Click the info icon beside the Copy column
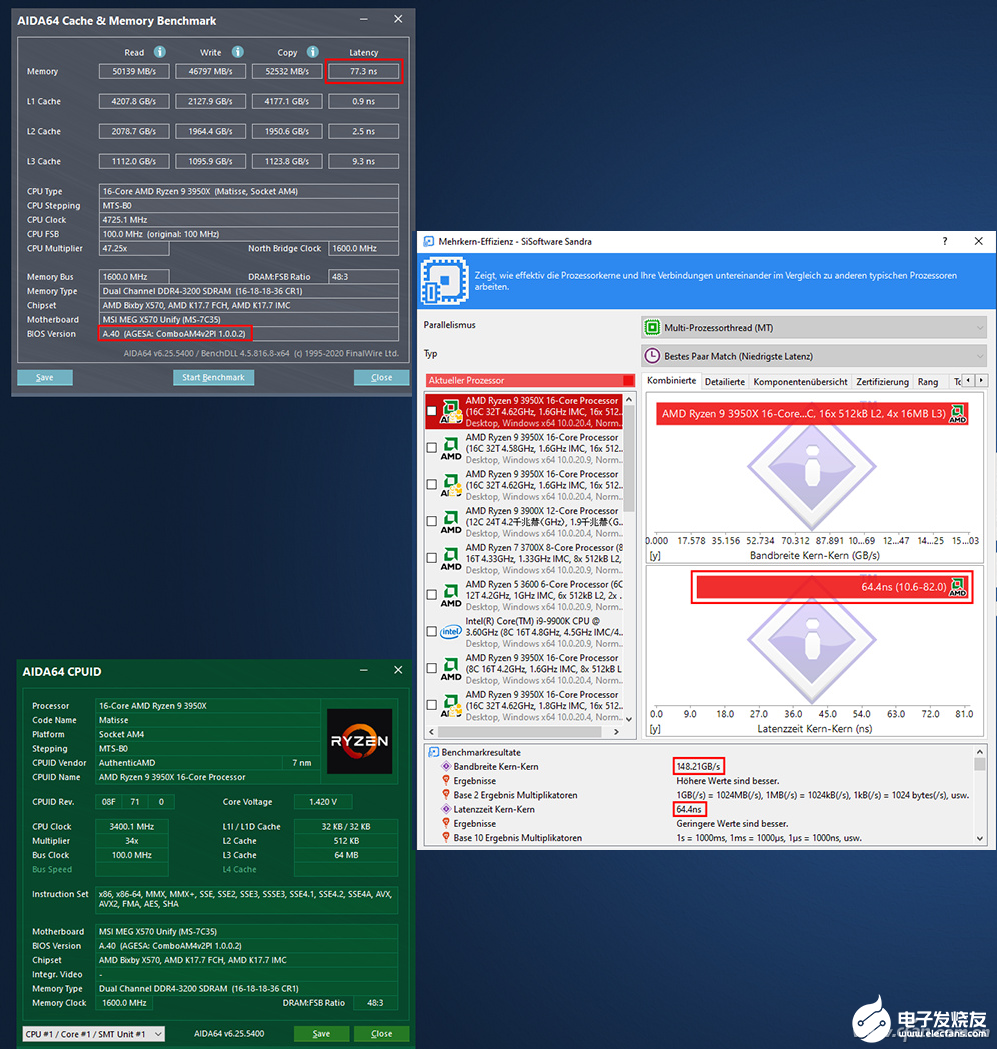This screenshot has height=1049, width=997. coord(312,52)
